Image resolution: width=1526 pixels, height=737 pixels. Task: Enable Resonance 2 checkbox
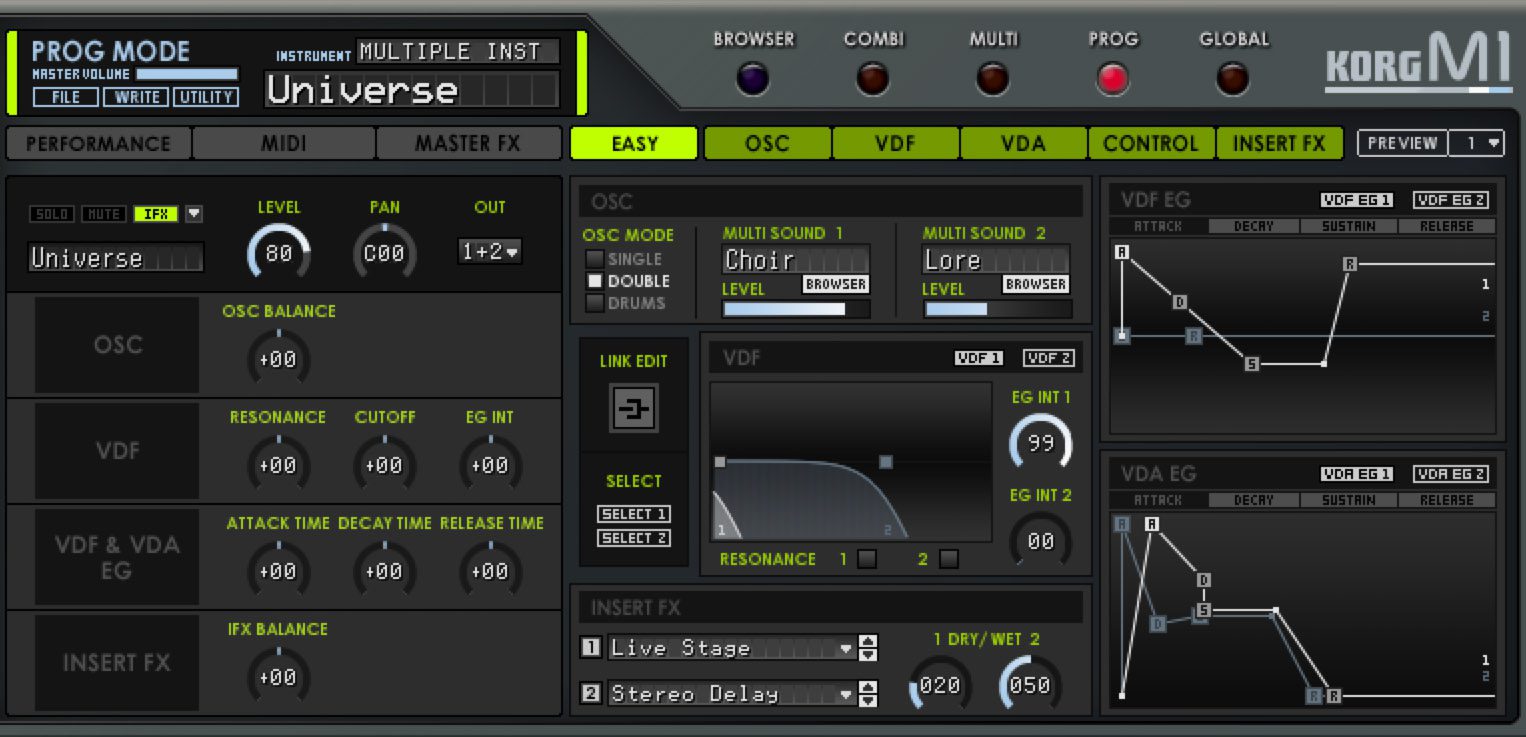point(948,559)
